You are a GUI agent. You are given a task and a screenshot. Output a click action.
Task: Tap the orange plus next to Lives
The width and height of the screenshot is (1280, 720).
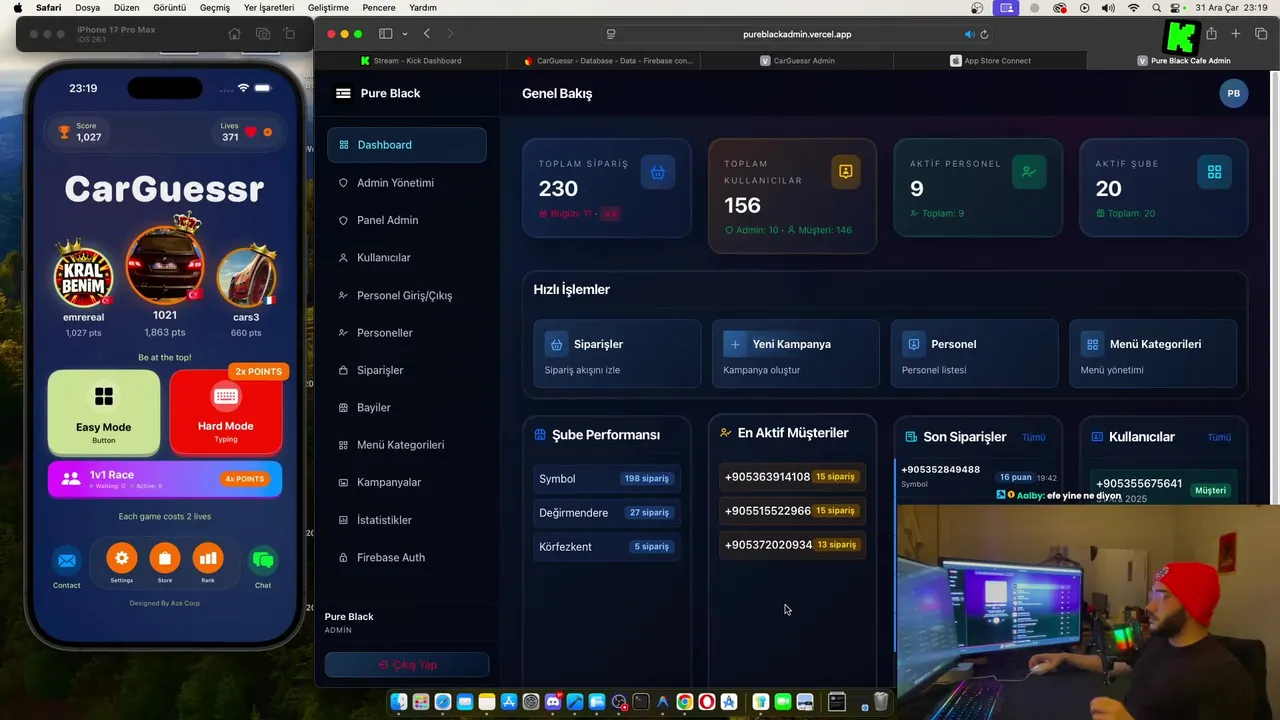tap(267, 132)
